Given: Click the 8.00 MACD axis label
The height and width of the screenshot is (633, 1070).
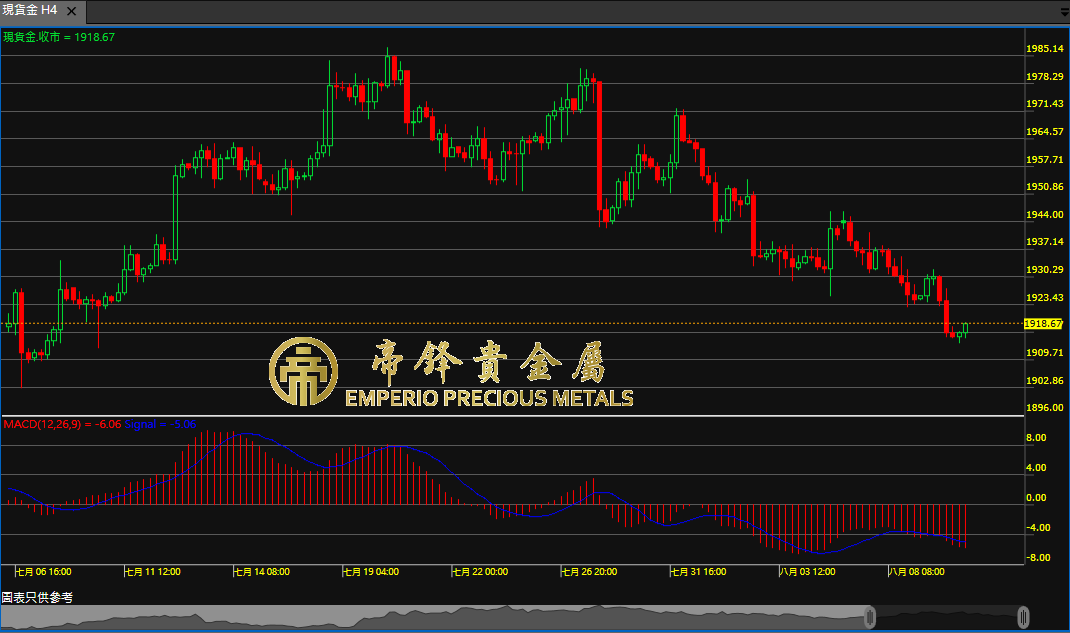Looking at the screenshot, I should (x=1036, y=437).
